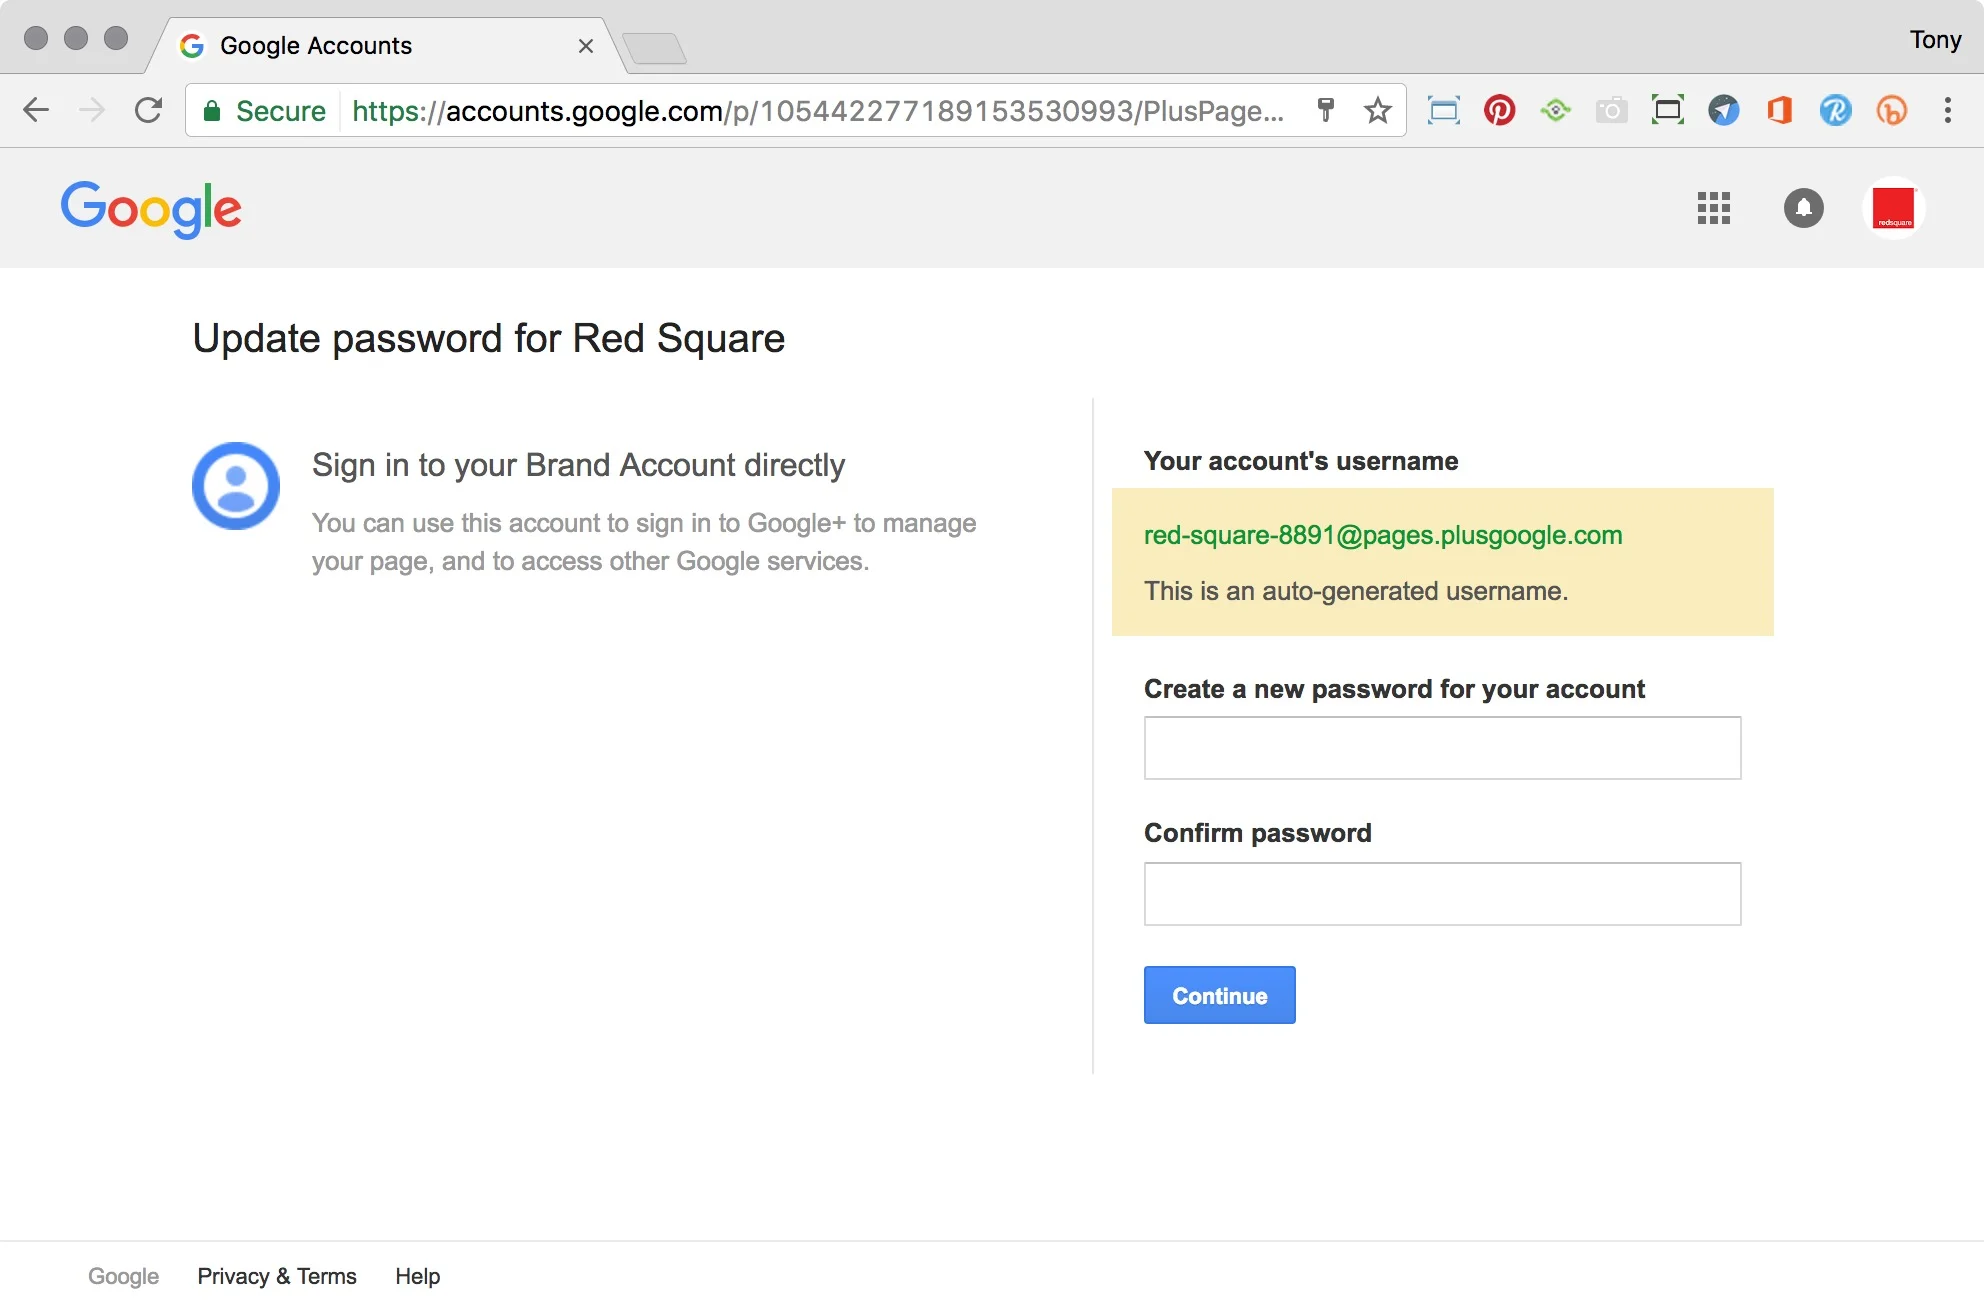
Task: Click the Tony profile name button
Action: [1934, 40]
